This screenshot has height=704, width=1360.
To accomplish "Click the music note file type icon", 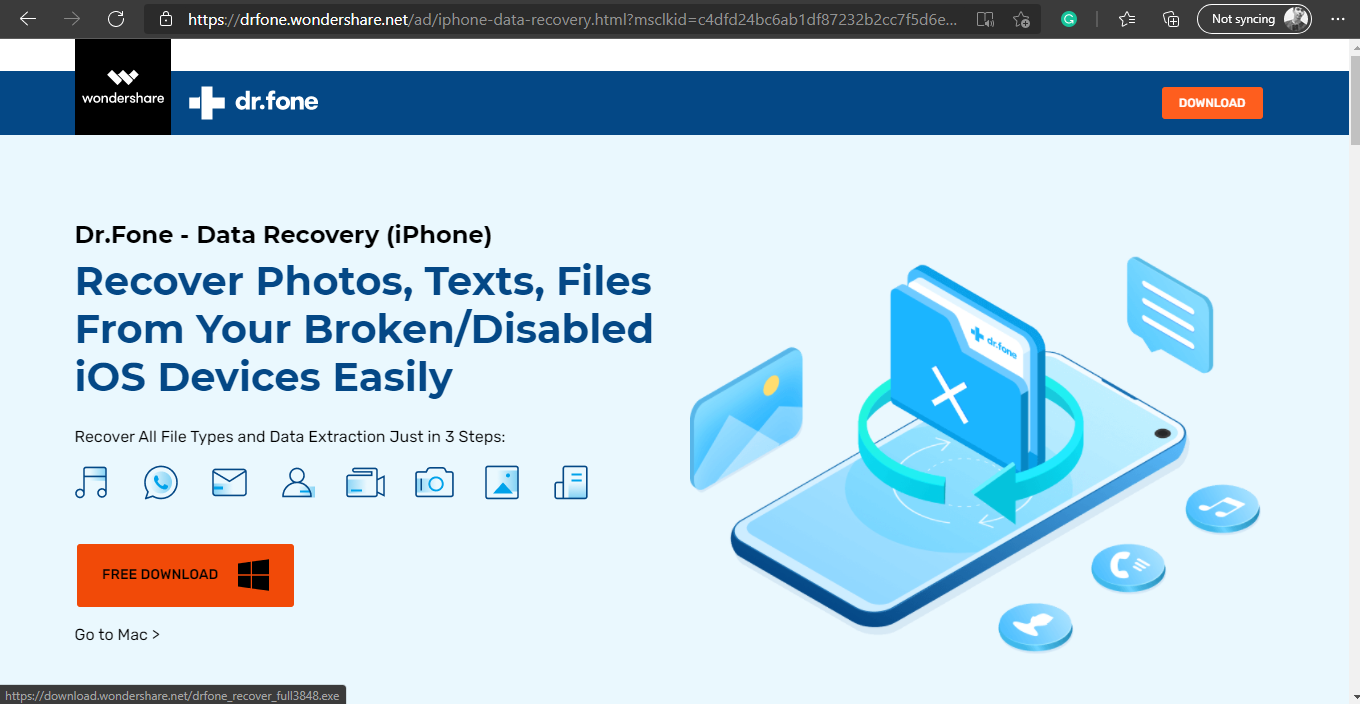I will 92,483.
